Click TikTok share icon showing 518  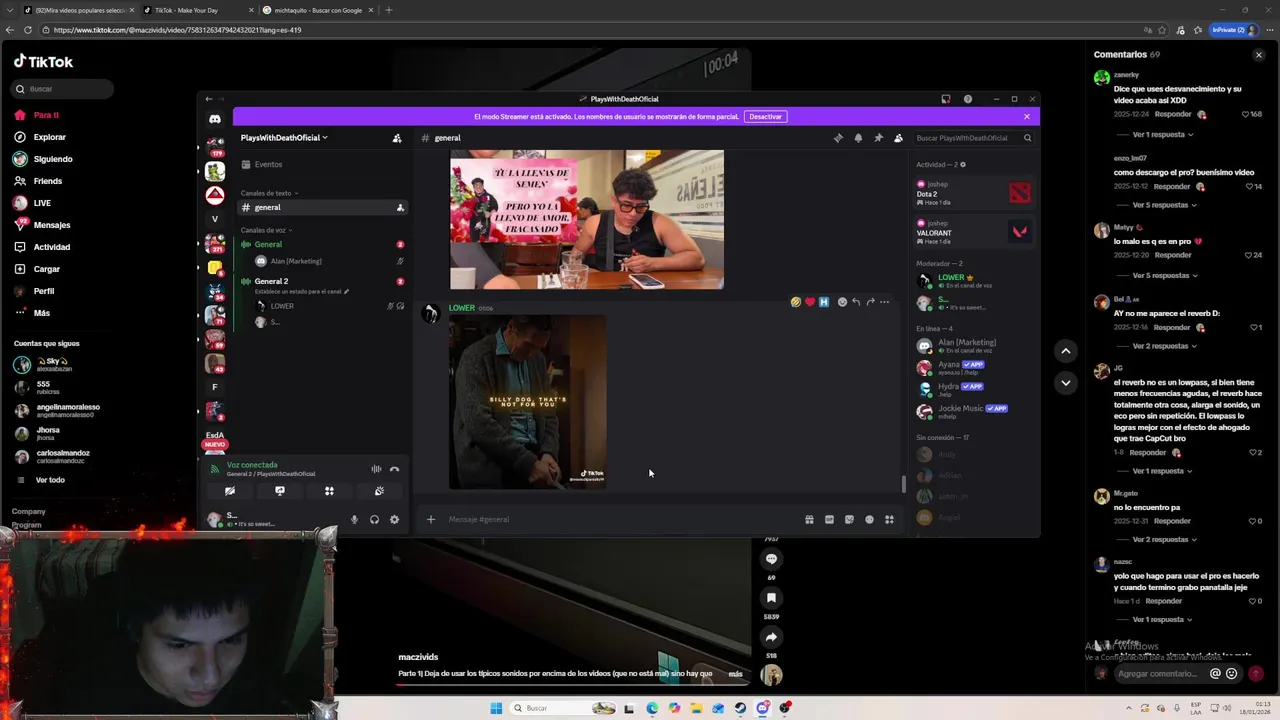pyautogui.click(x=771, y=637)
